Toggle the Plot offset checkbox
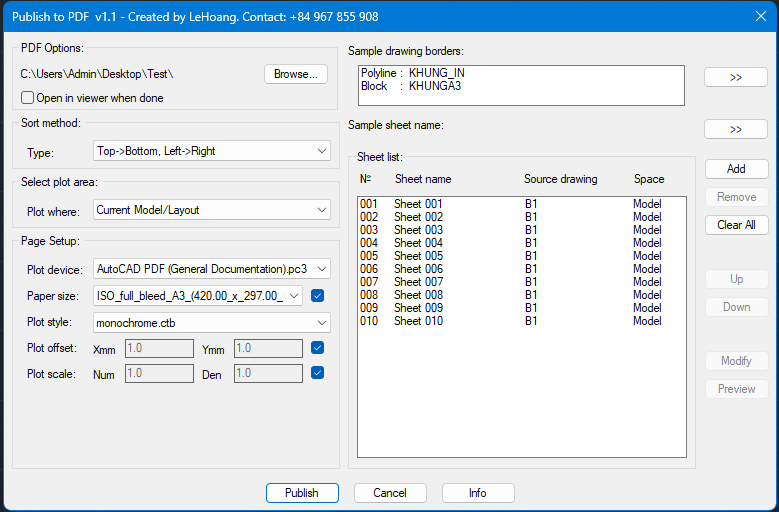Viewport: 779px width, 512px height. (318, 348)
